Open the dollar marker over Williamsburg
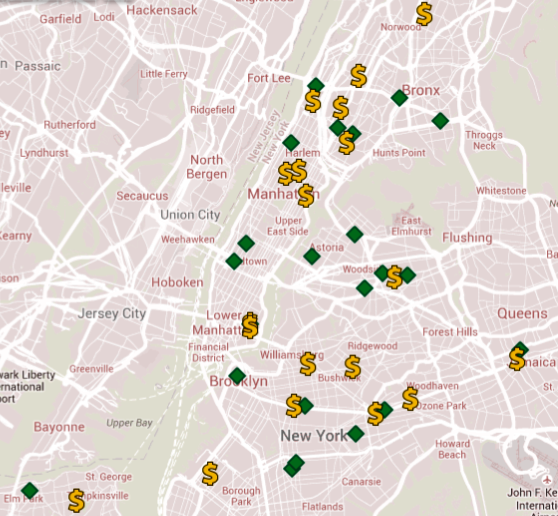 (x=308, y=364)
